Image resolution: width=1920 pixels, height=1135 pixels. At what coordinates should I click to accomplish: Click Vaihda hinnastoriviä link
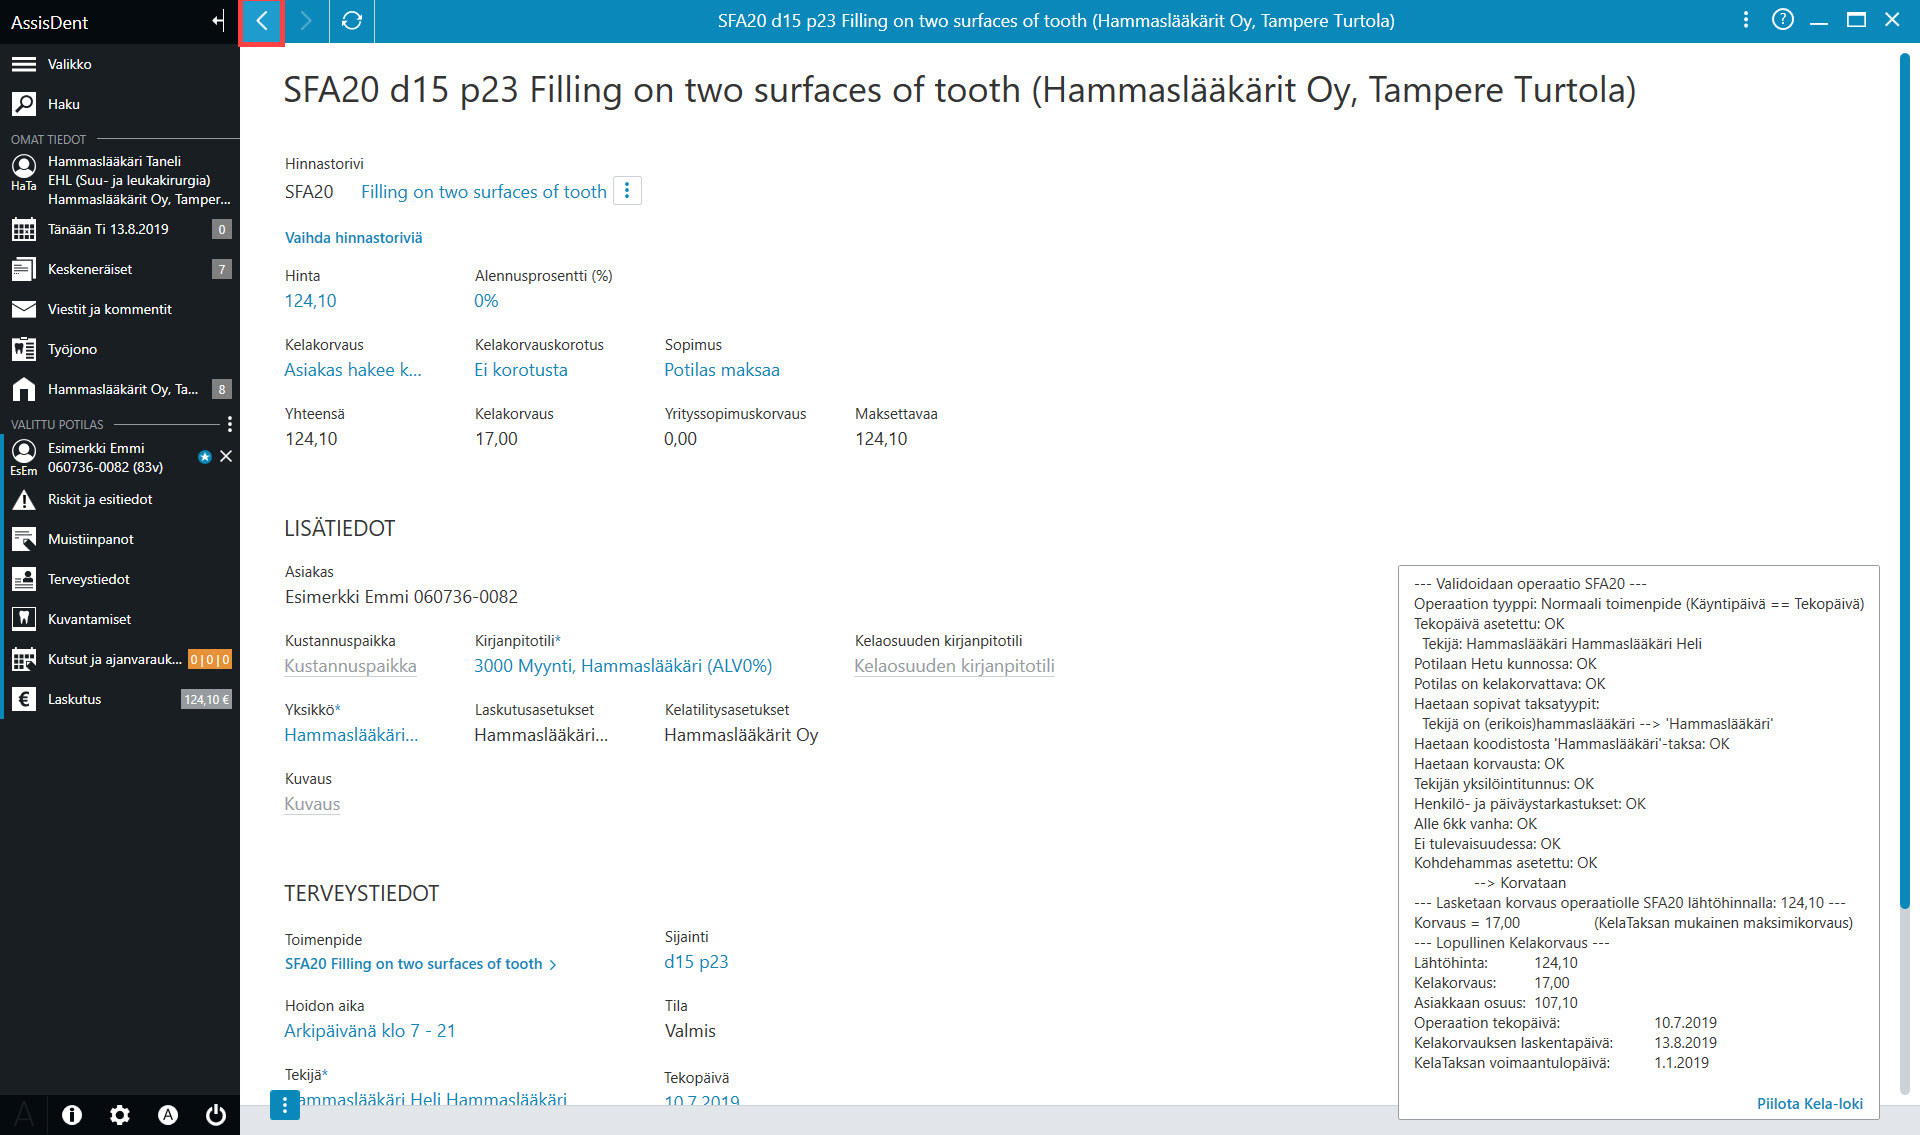(354, 238)
